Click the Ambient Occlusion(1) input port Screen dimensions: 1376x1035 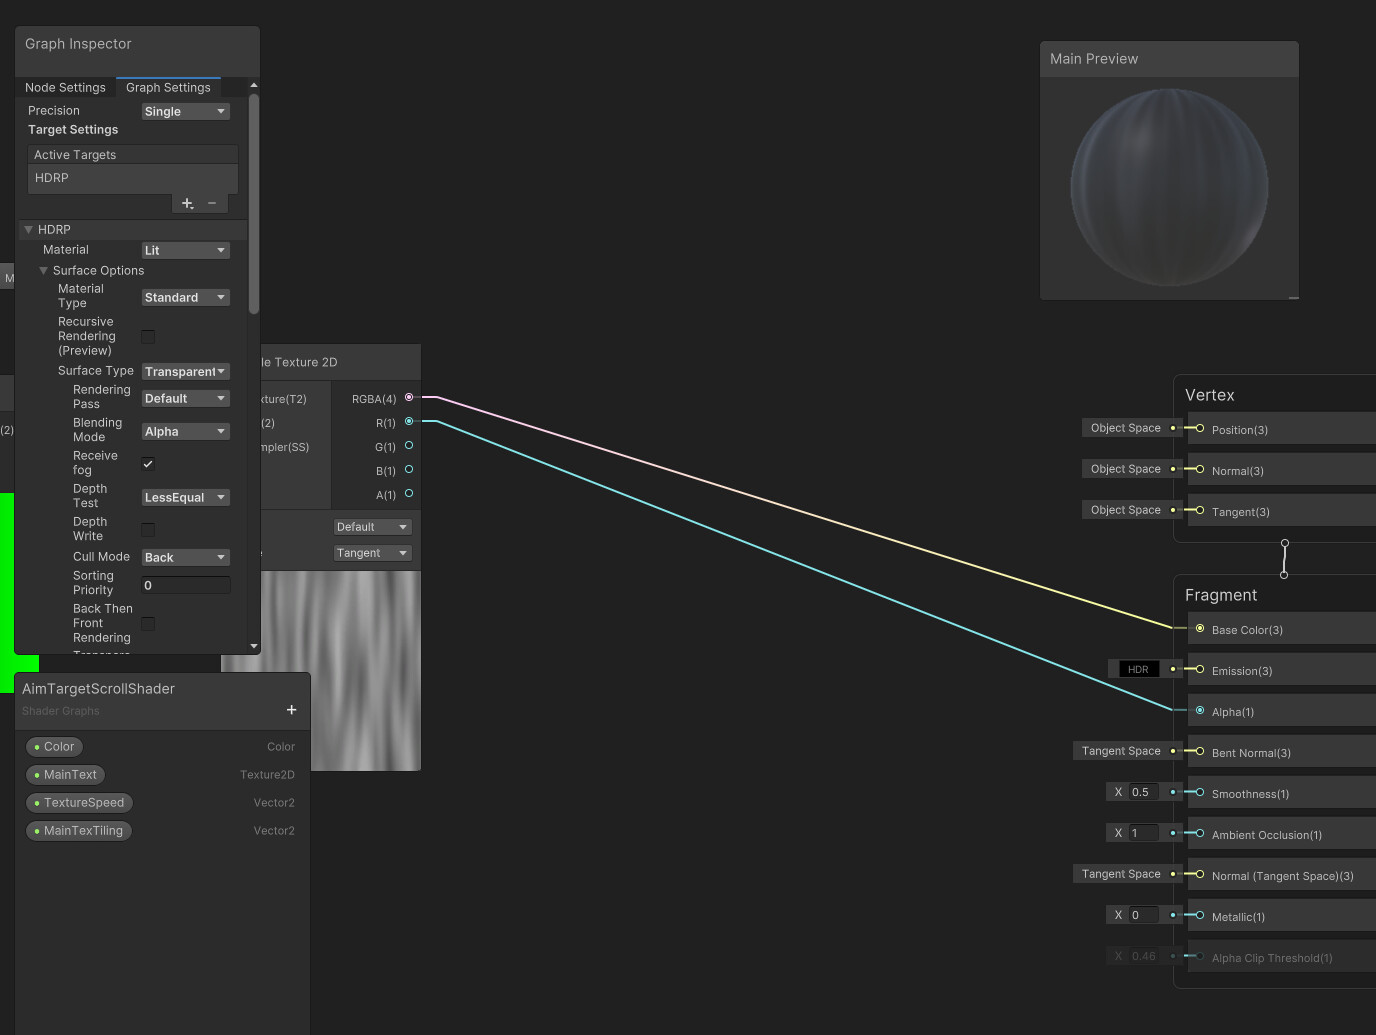click(1200, 834)
